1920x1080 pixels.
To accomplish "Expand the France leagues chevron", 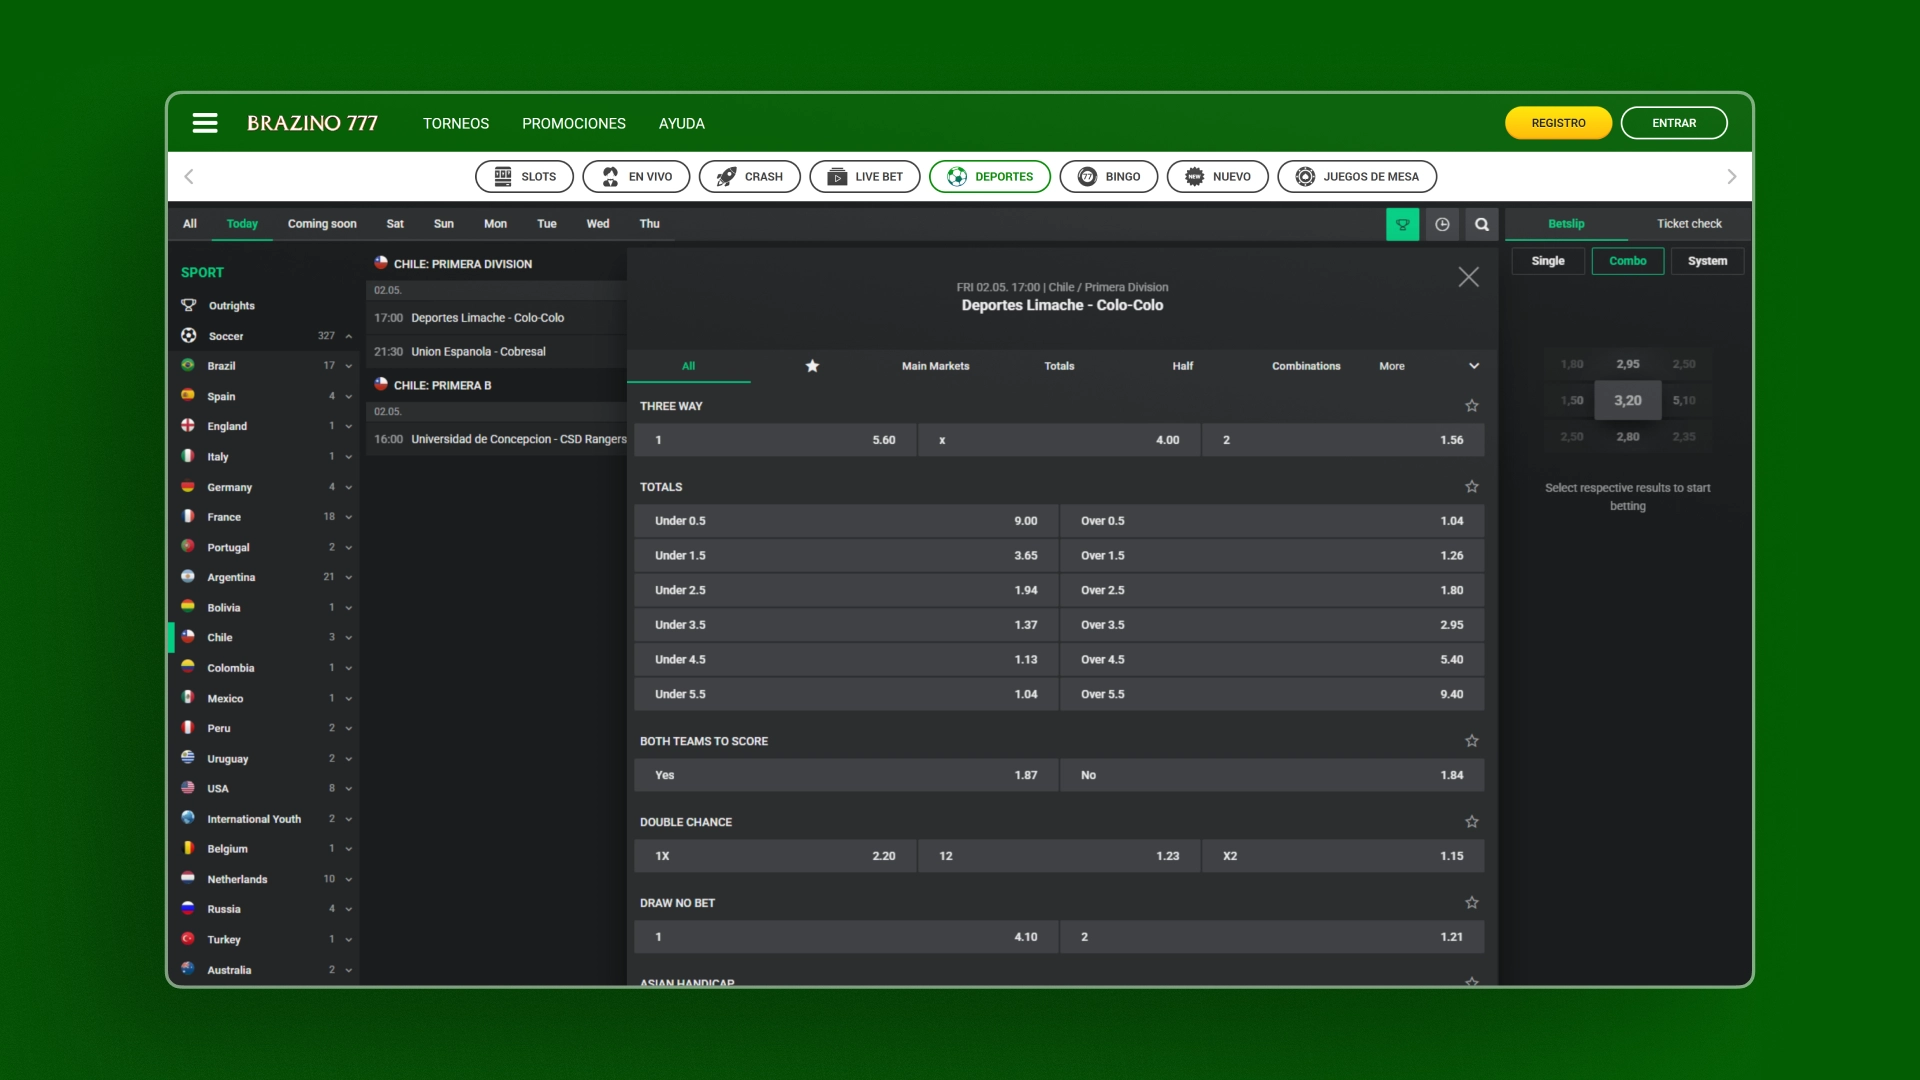I will click(x=349, y=517).
